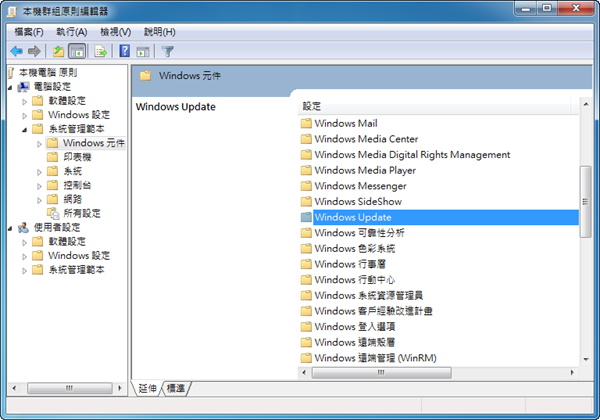Click the 電腦設定 computer icon in tree
The height and width of the screenshot is (420, 600).
pyautogui.click(x=23, y=87)
